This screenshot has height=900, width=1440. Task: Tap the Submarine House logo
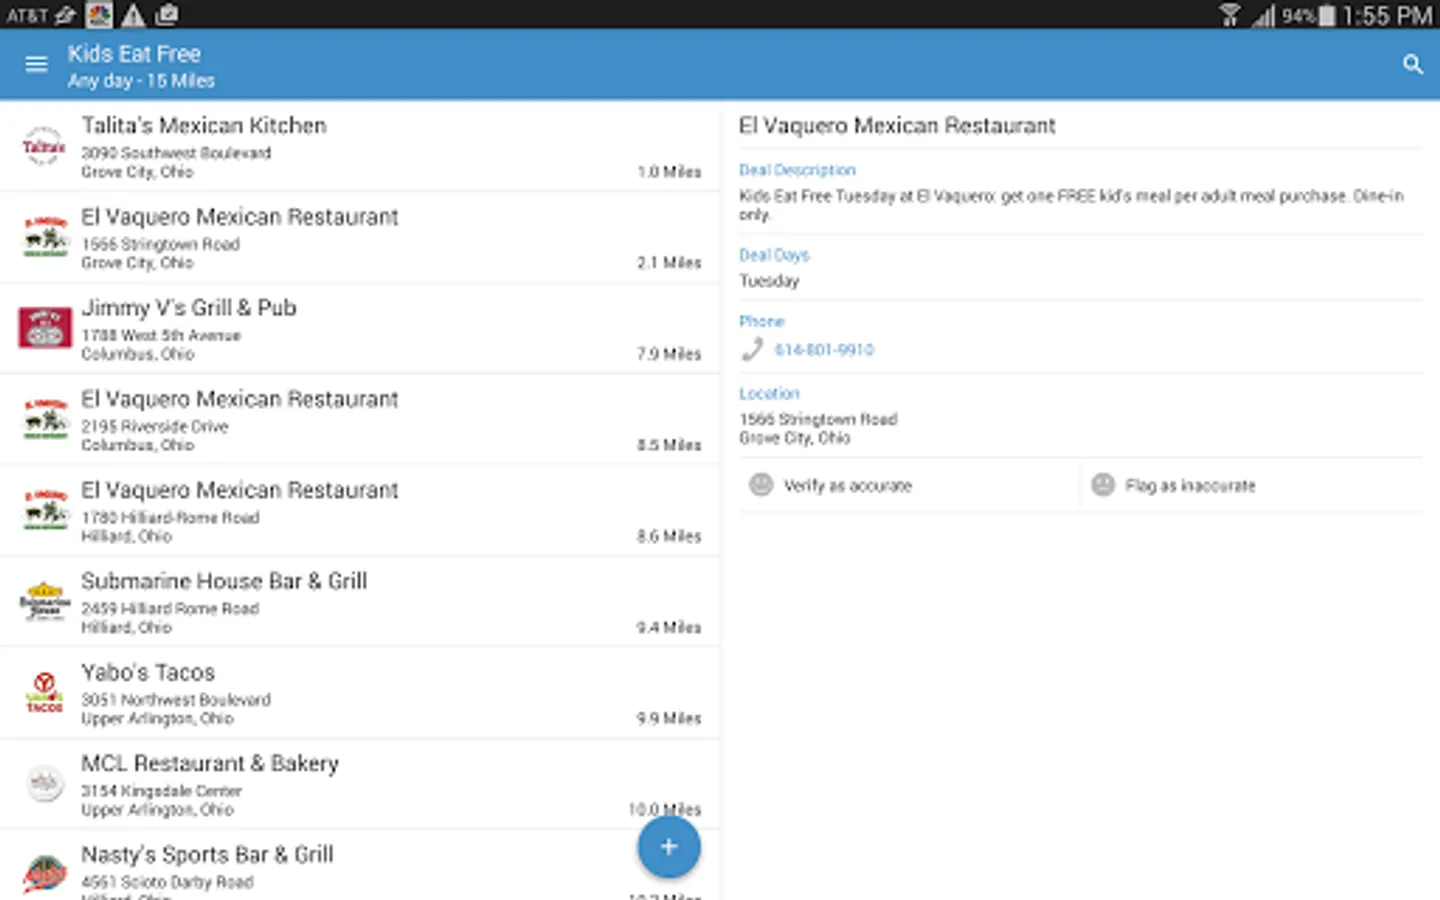(45, 601)
